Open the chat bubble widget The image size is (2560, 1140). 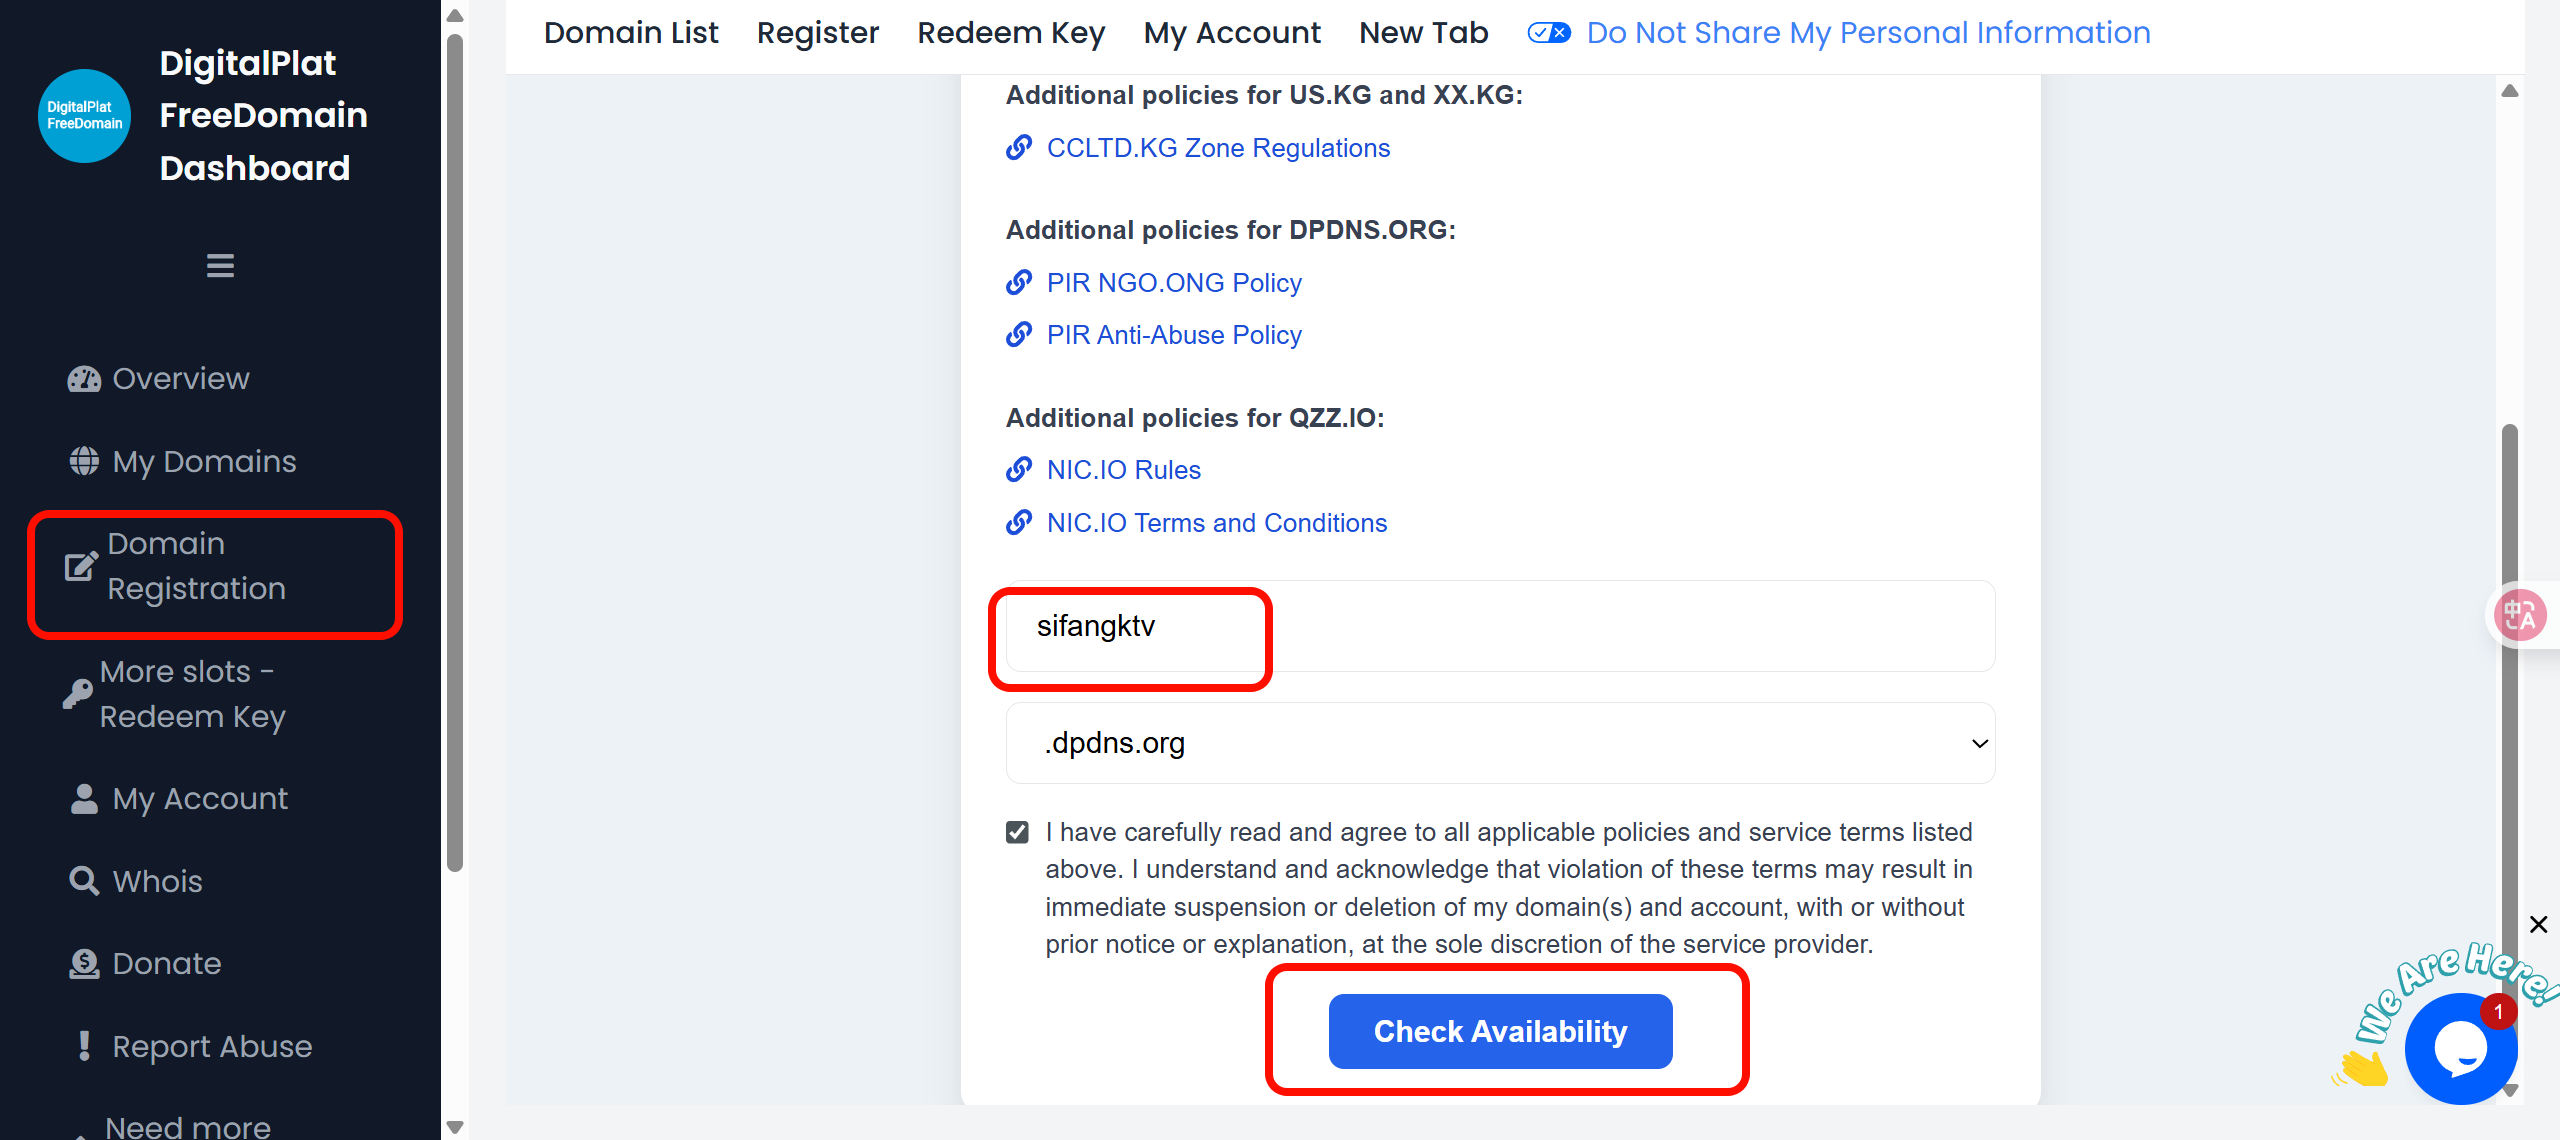coord(2459,1048)
